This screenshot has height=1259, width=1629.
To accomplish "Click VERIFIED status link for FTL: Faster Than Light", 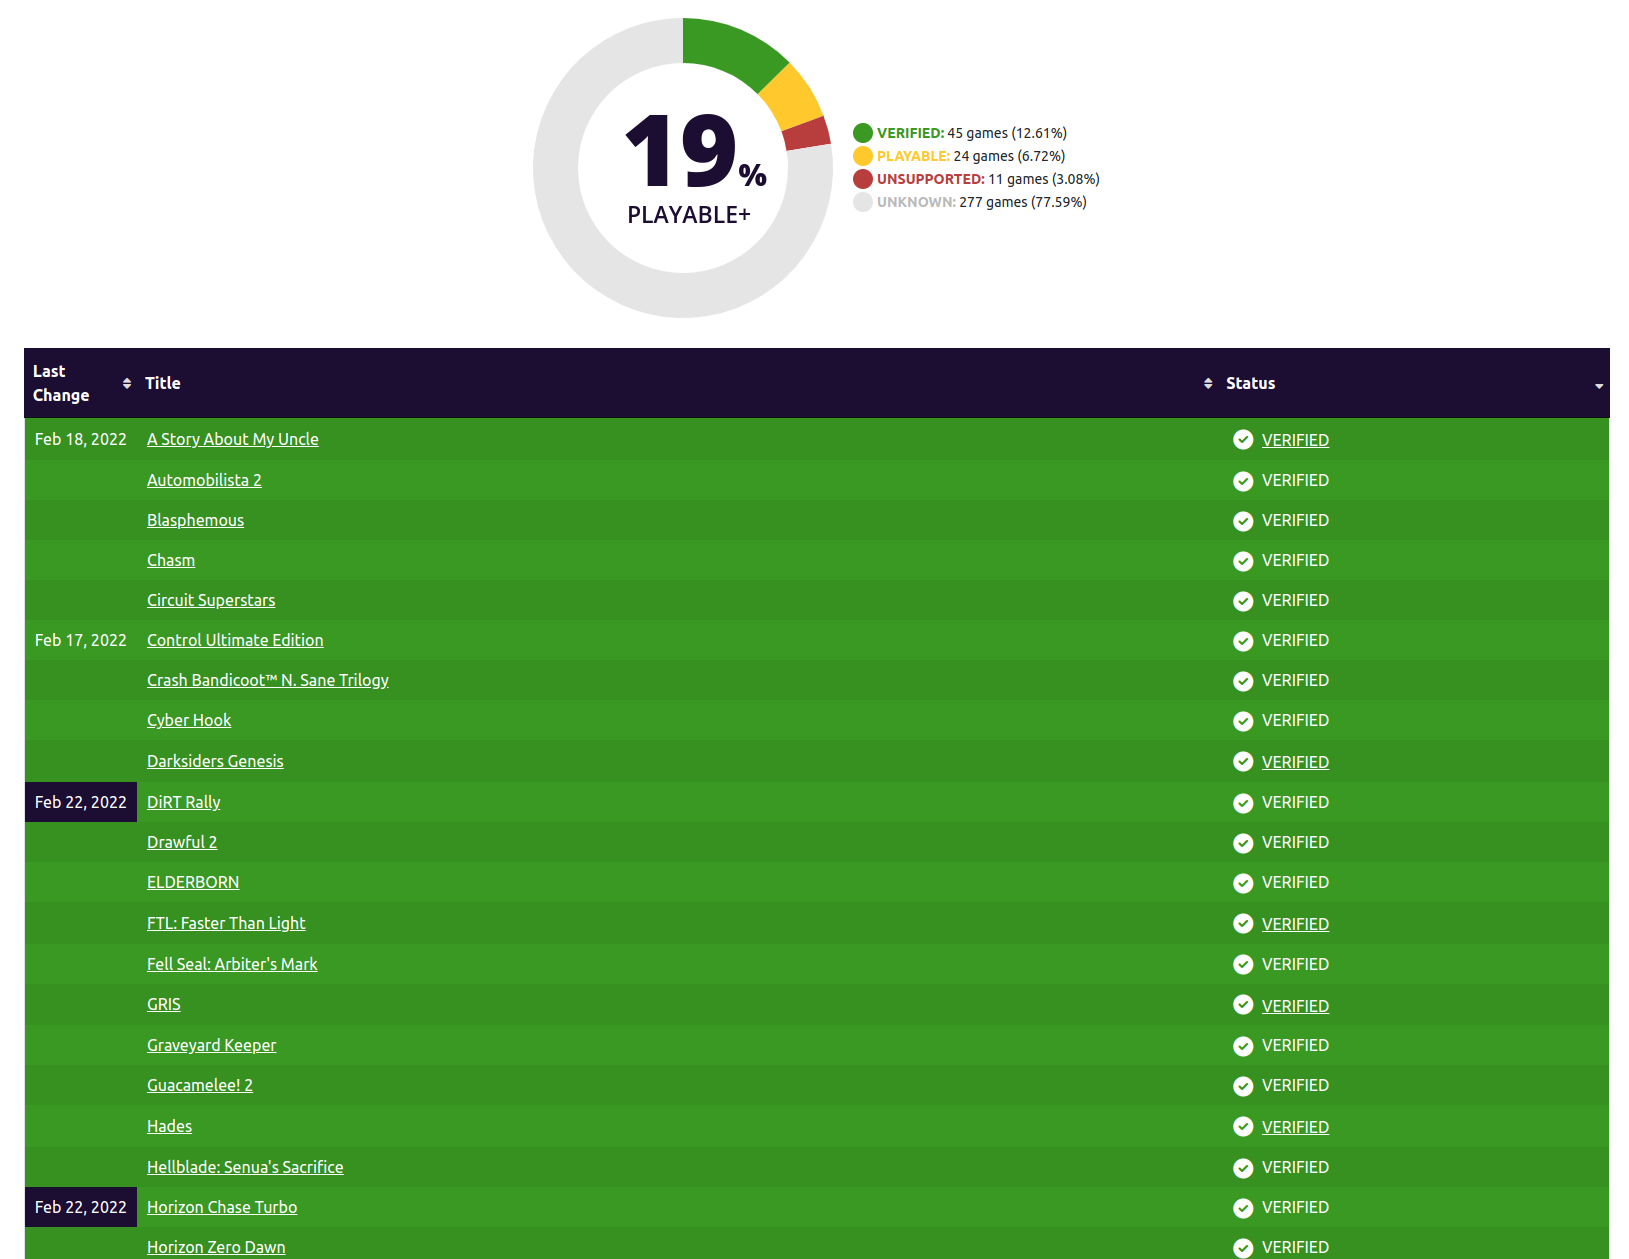I will 1295,924.
